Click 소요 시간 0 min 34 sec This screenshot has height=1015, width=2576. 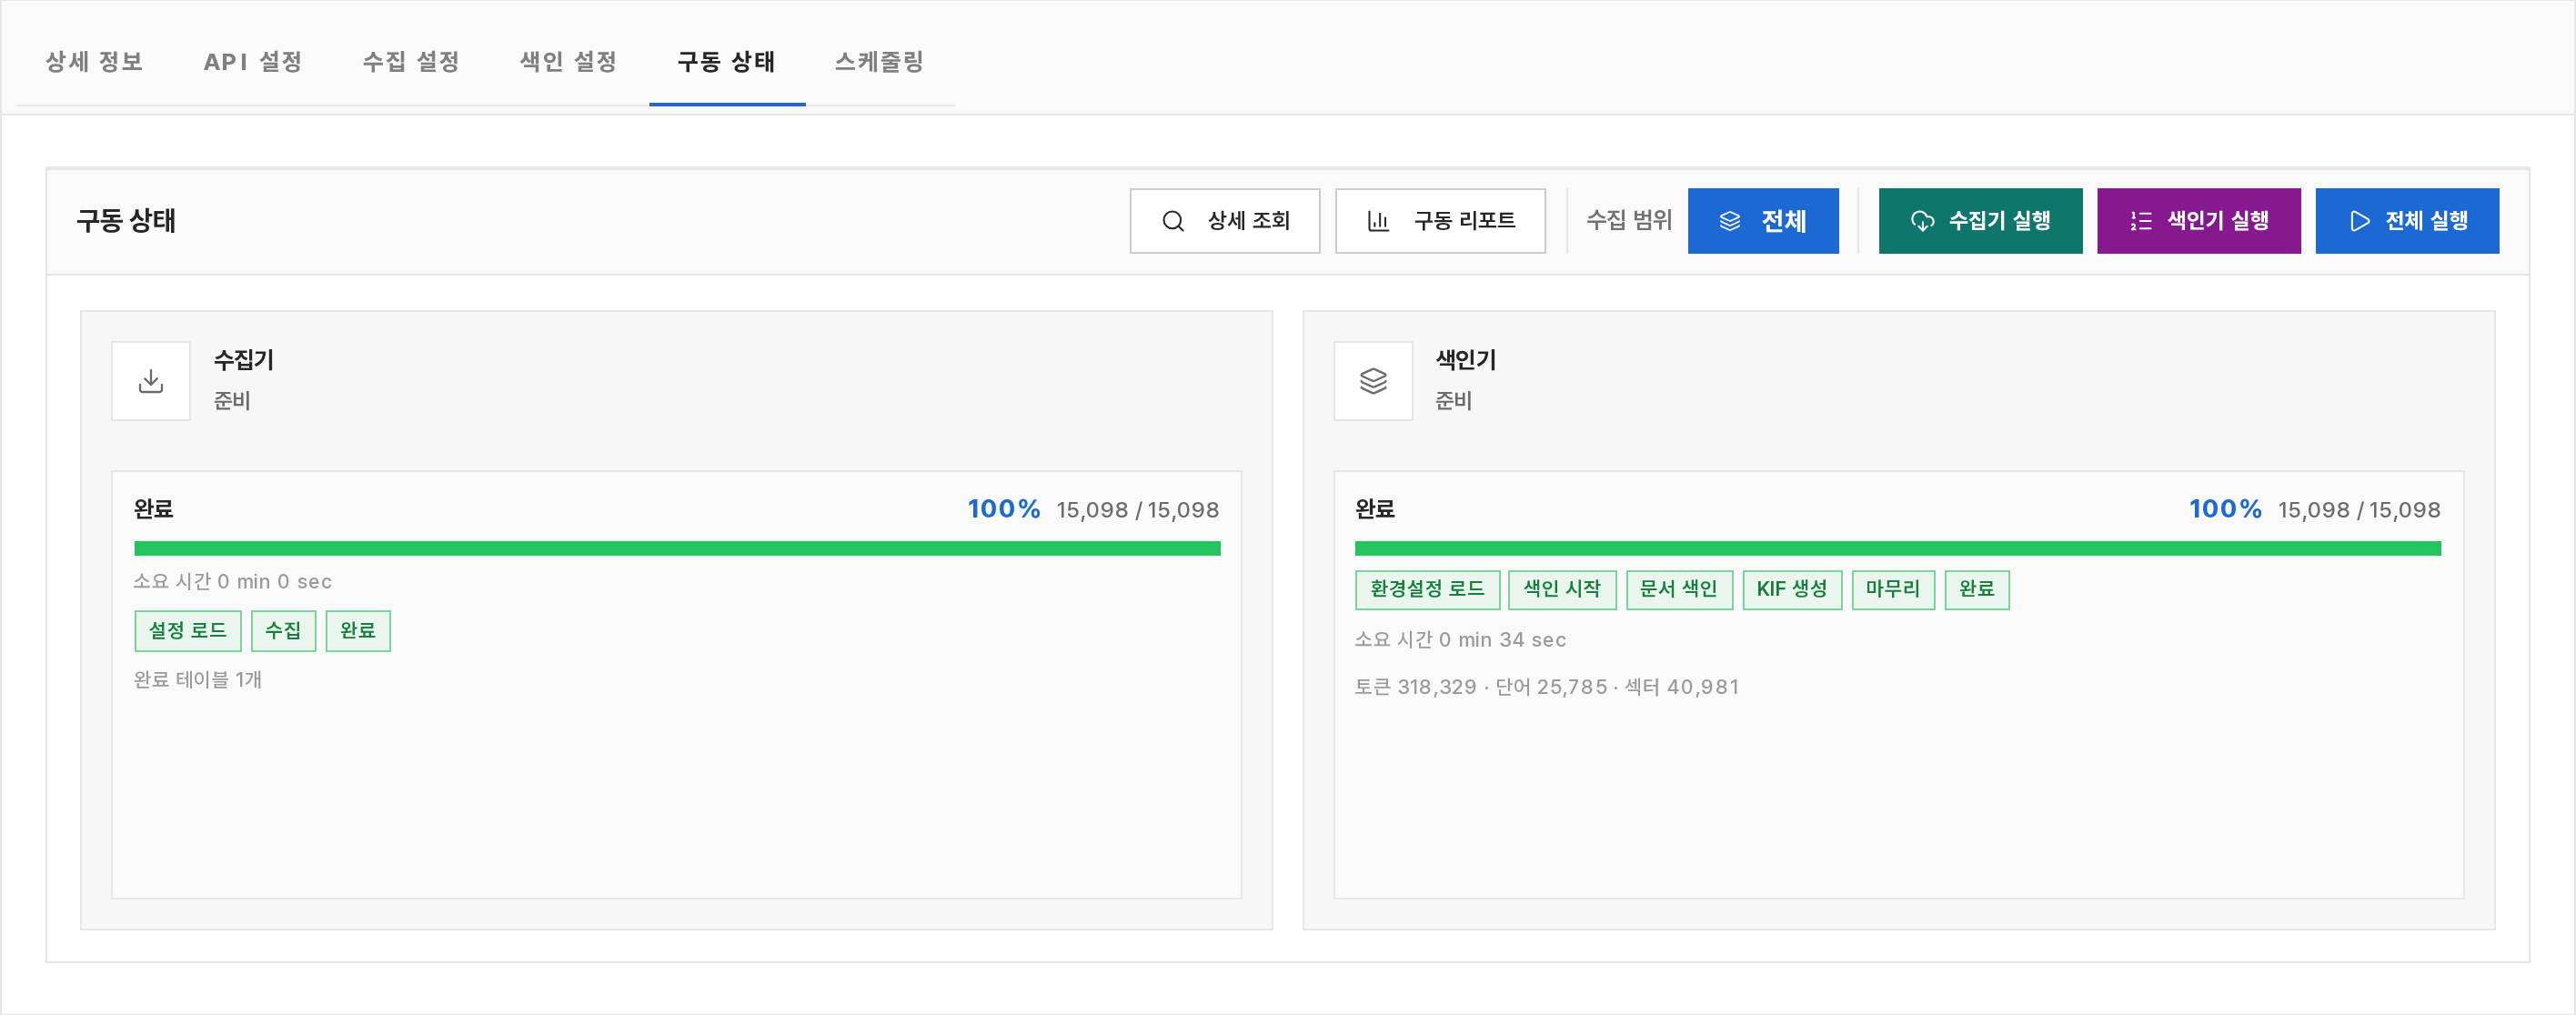[x=1460, y=640]
